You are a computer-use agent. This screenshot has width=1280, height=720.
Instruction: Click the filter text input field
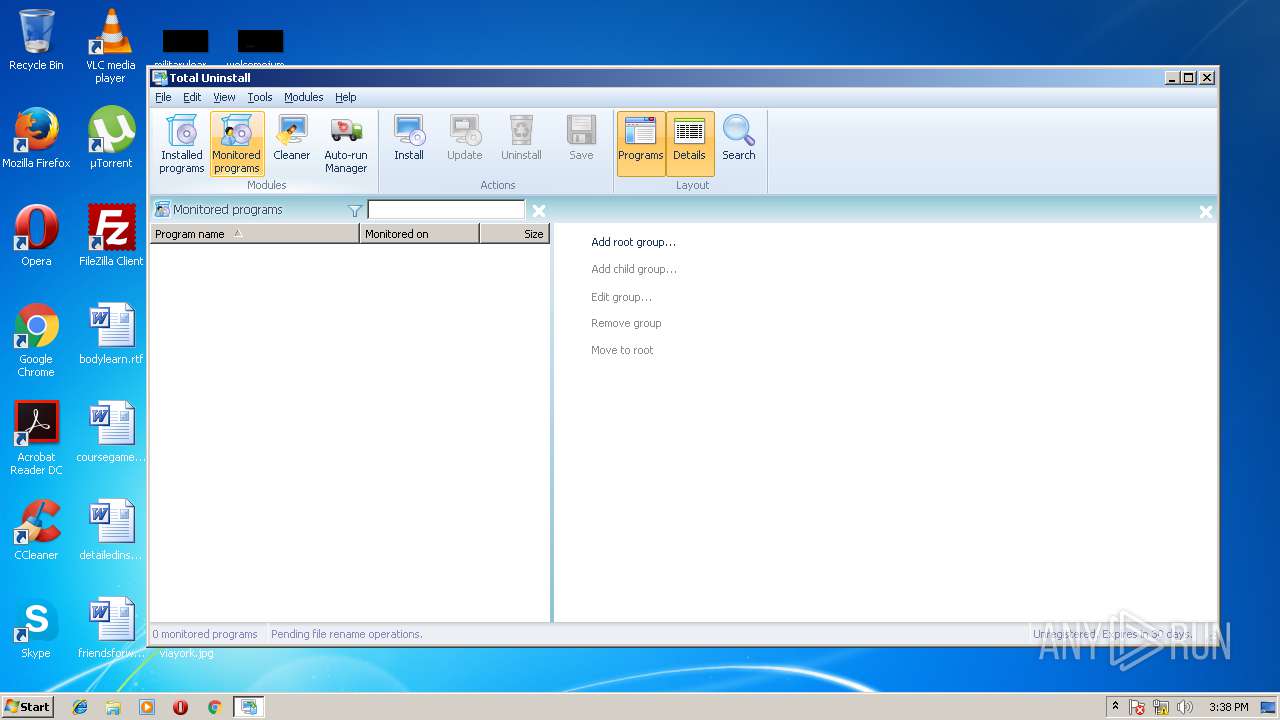click(x=446, y=210)
